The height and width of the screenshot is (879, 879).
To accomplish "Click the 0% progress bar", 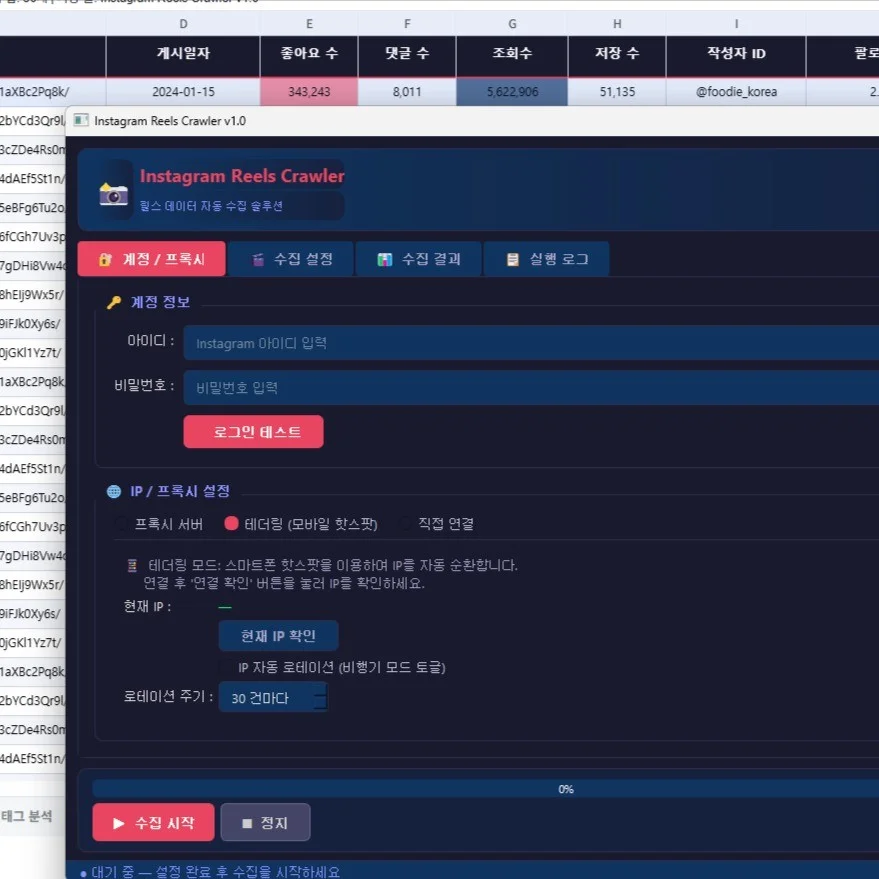I will click(x=485, y=789).
